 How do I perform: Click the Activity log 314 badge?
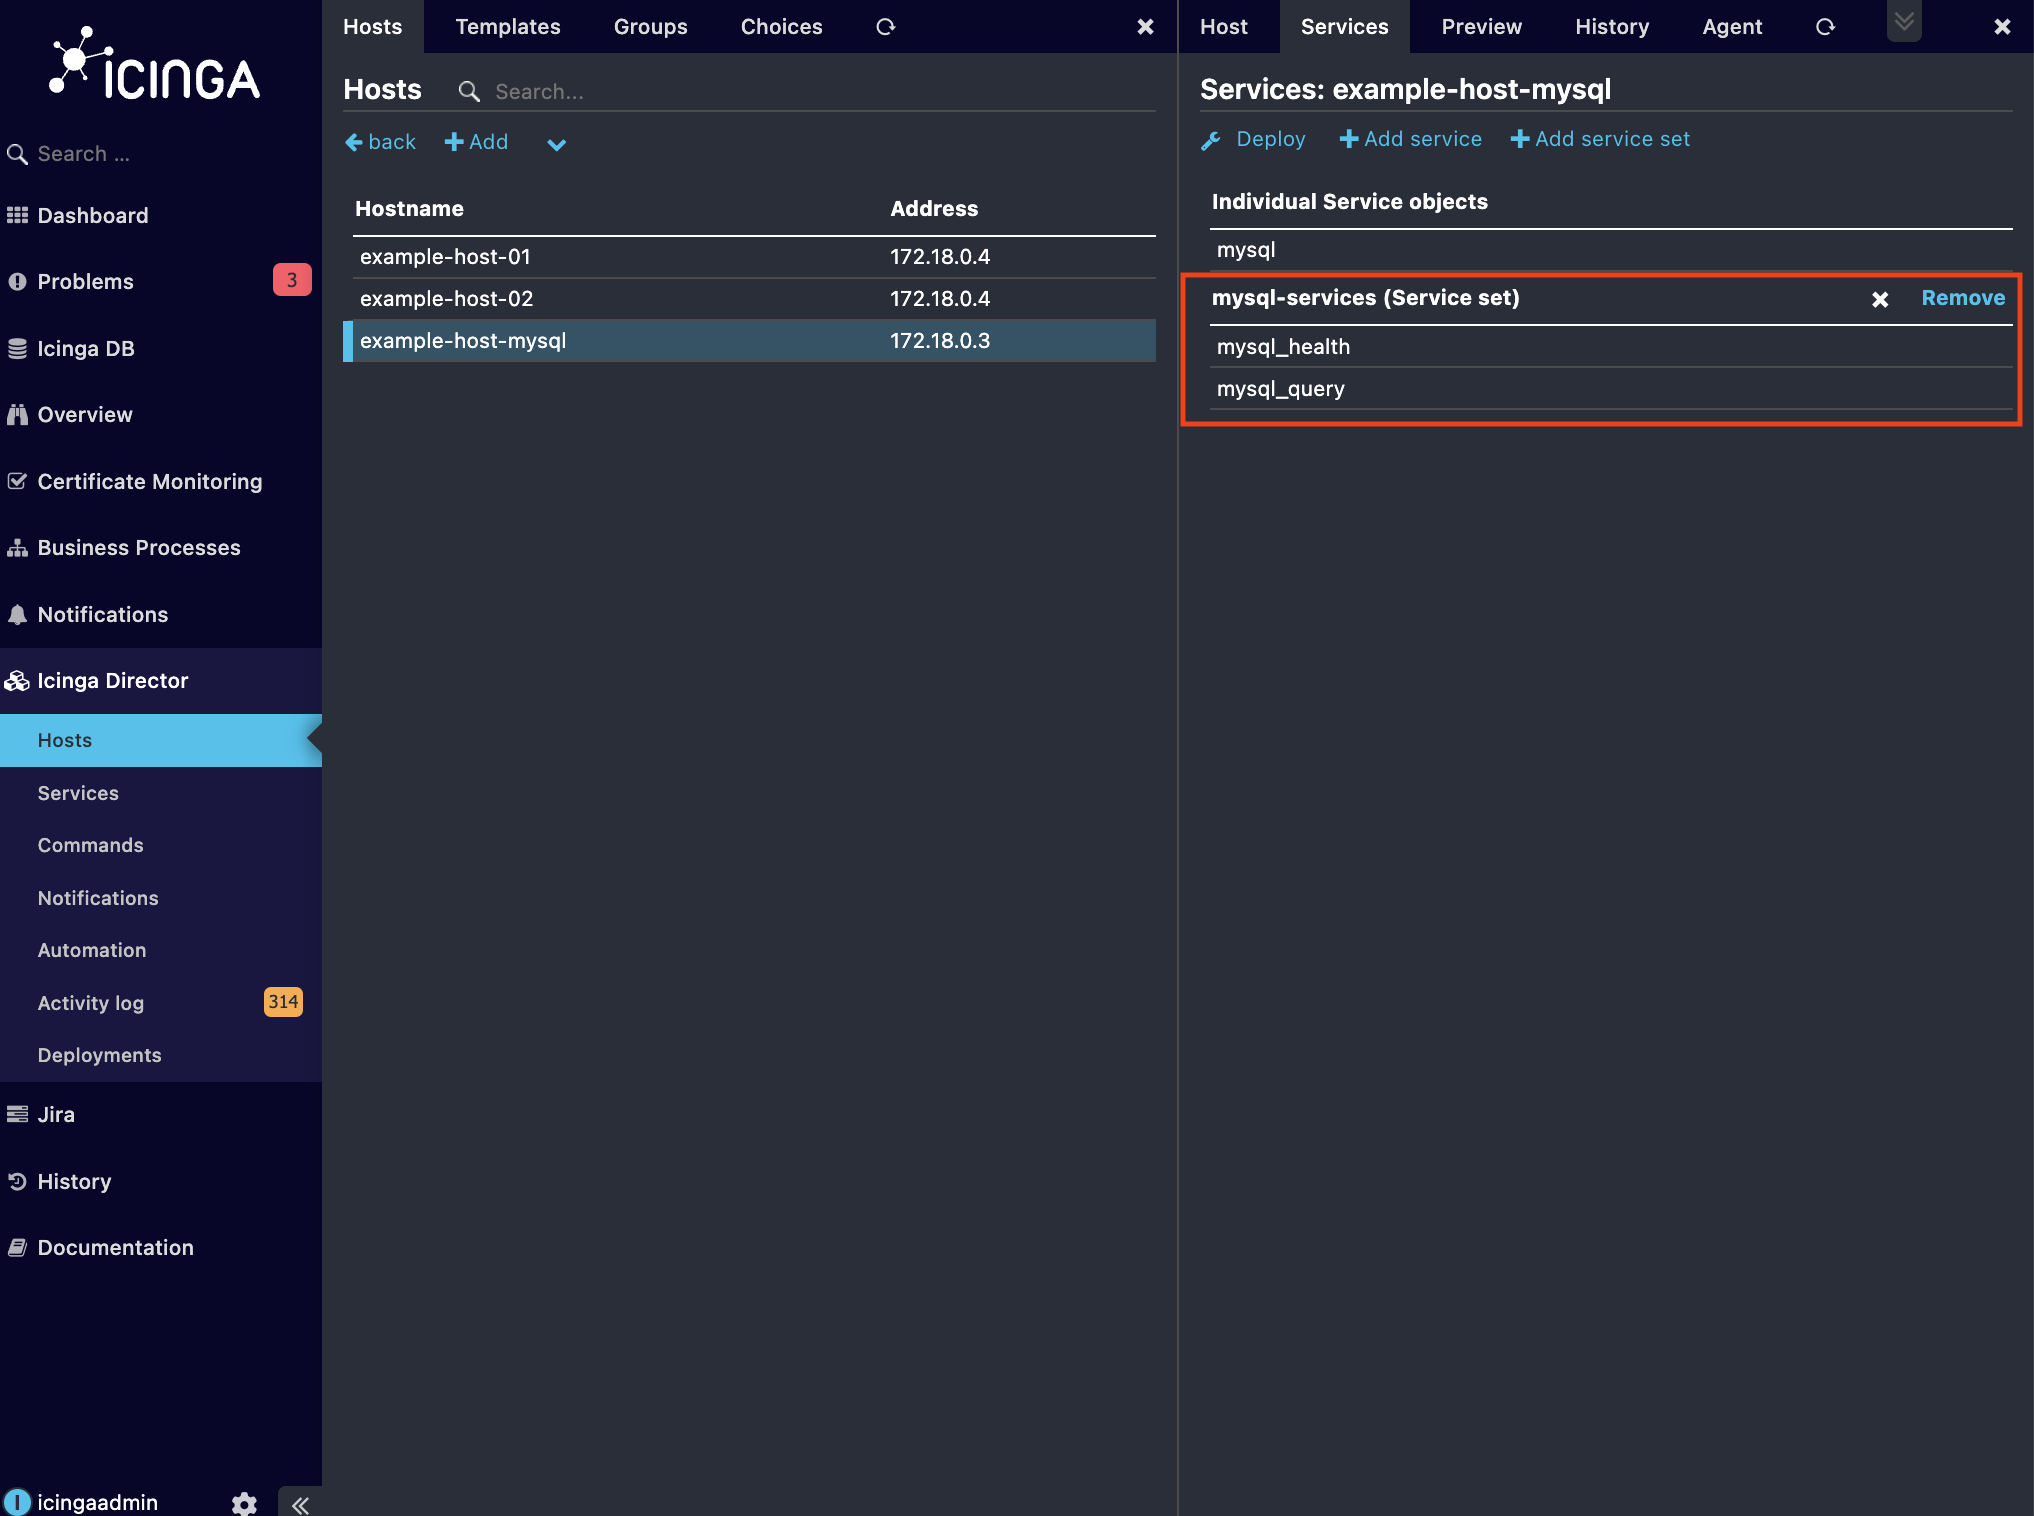[x=283, y=1002]
